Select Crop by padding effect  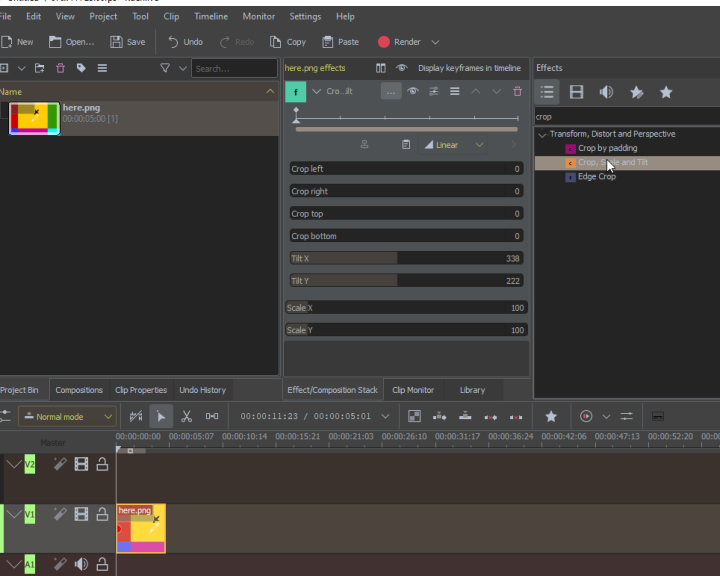click(607, 148)
